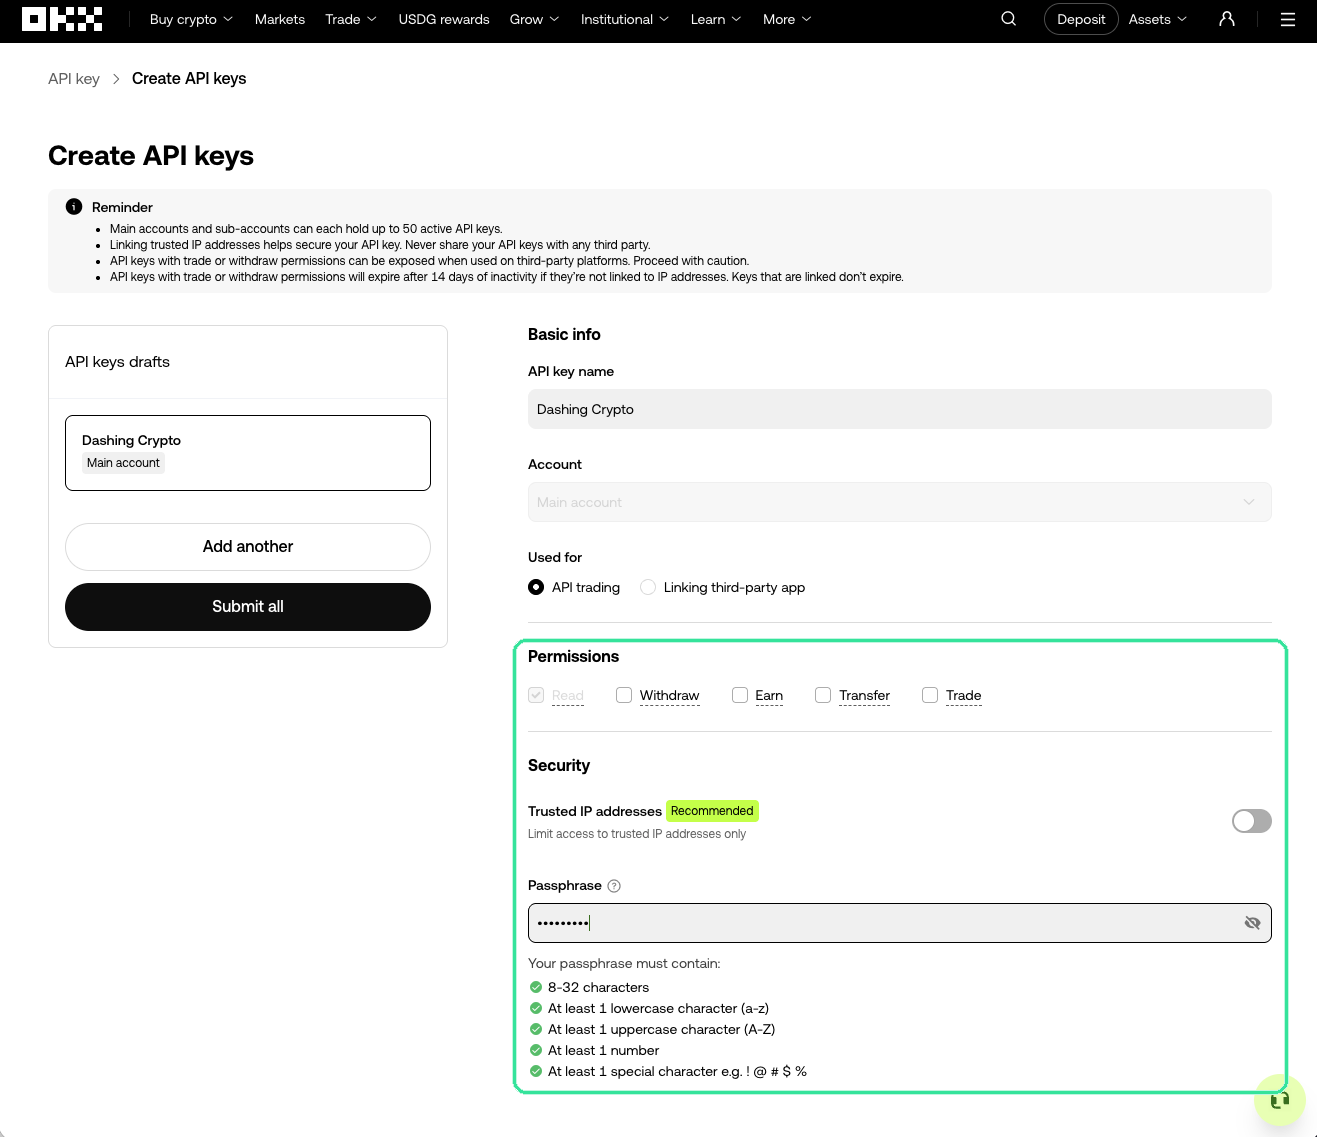Image resolution: width=1317 pixels, height=1137 pixels.
Task: Select the Dashing Crypto draft card
Action: [x=248, y=453]
